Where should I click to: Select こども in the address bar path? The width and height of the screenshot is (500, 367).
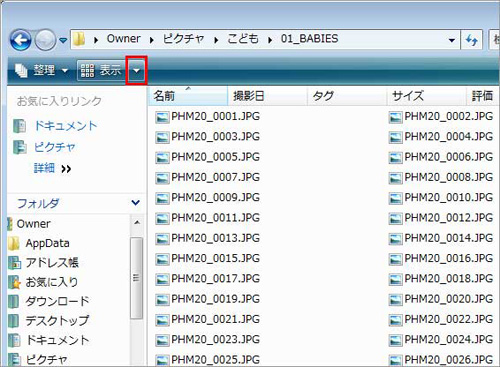click(x=243, y=39)
